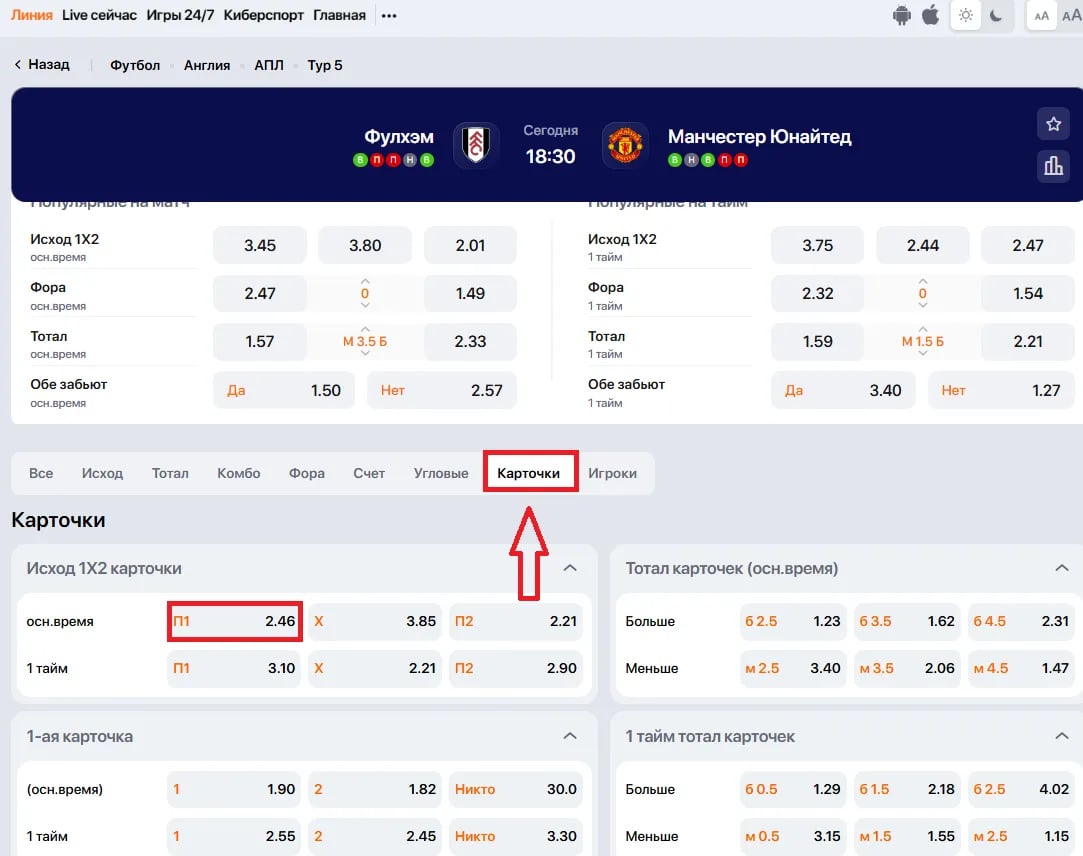Switch to the Тотал tab
The height and width of the screenshot is (856, 1083).
(x=170, y=473)
